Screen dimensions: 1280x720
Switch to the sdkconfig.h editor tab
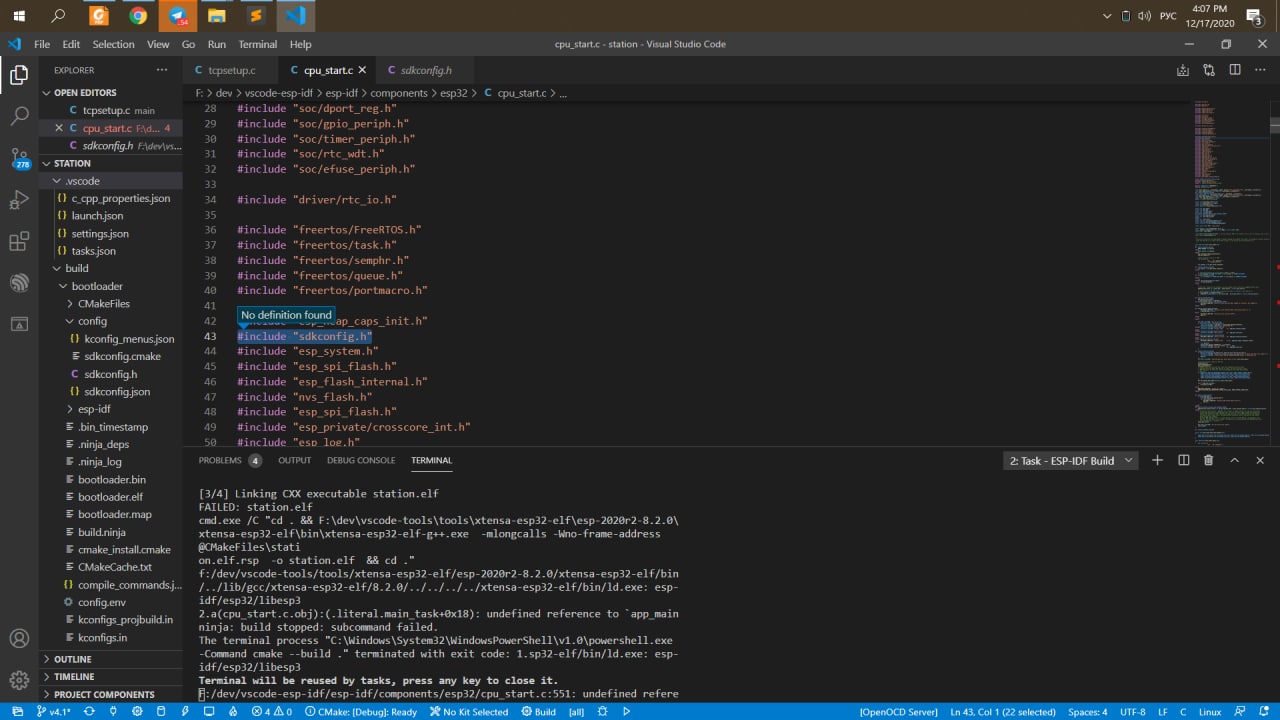(x=425, y=70)
